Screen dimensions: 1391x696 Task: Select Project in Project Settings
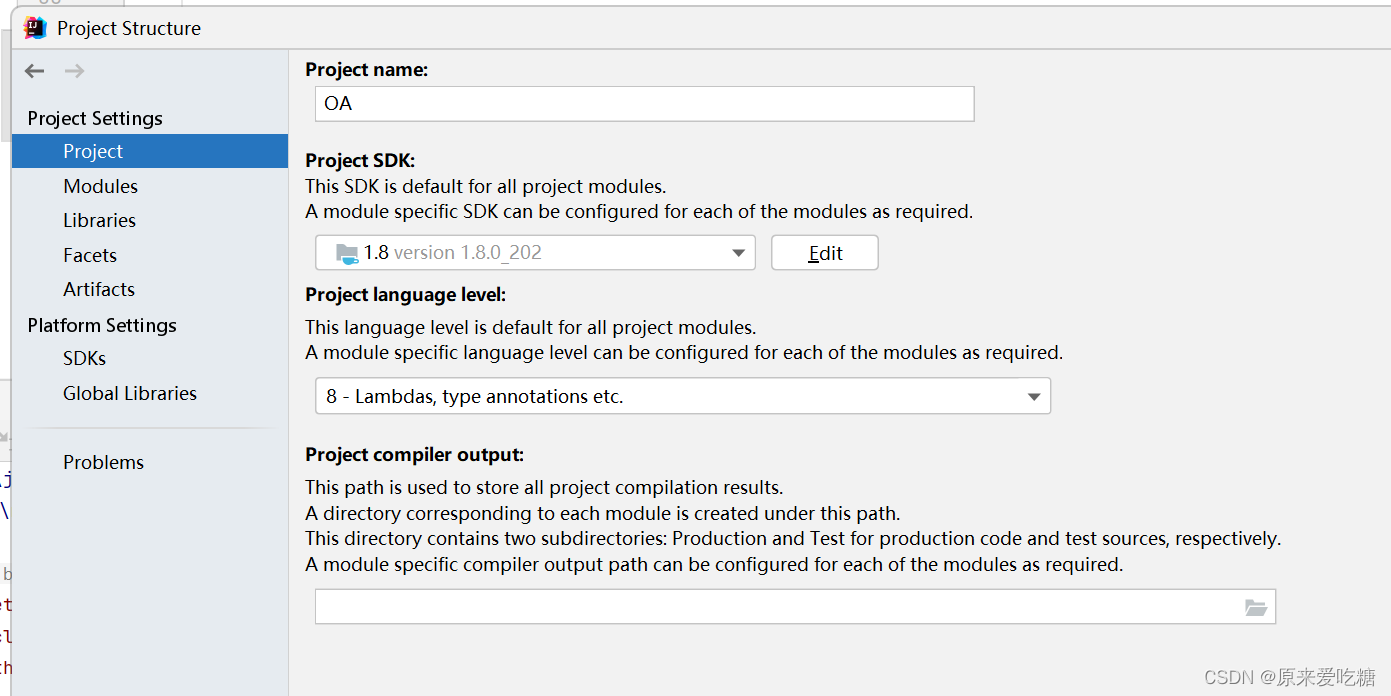[x=92, y=151]
